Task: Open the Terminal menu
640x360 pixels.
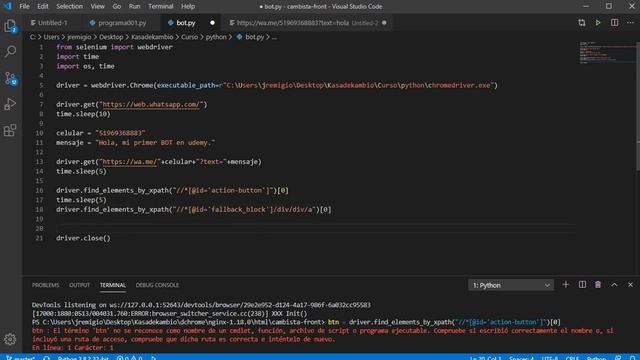Action: click(x=161, y=7)
